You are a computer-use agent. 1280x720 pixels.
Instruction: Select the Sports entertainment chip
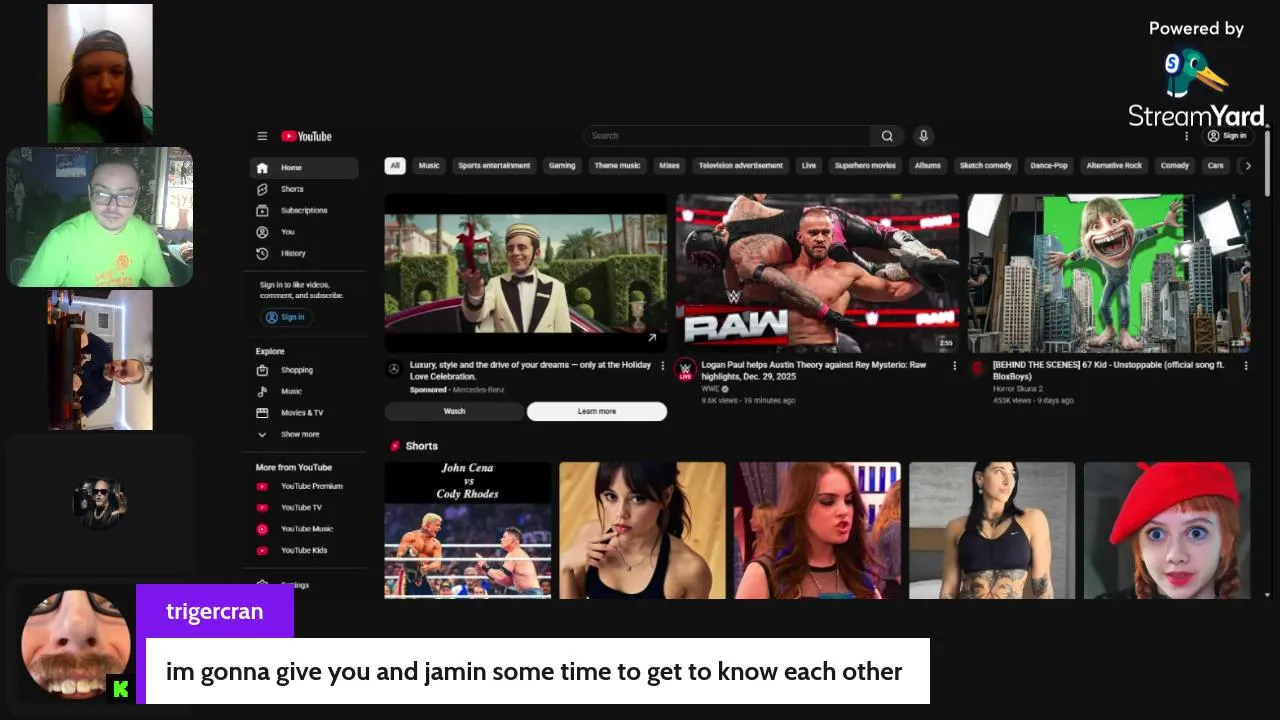(x=494, y=166)
